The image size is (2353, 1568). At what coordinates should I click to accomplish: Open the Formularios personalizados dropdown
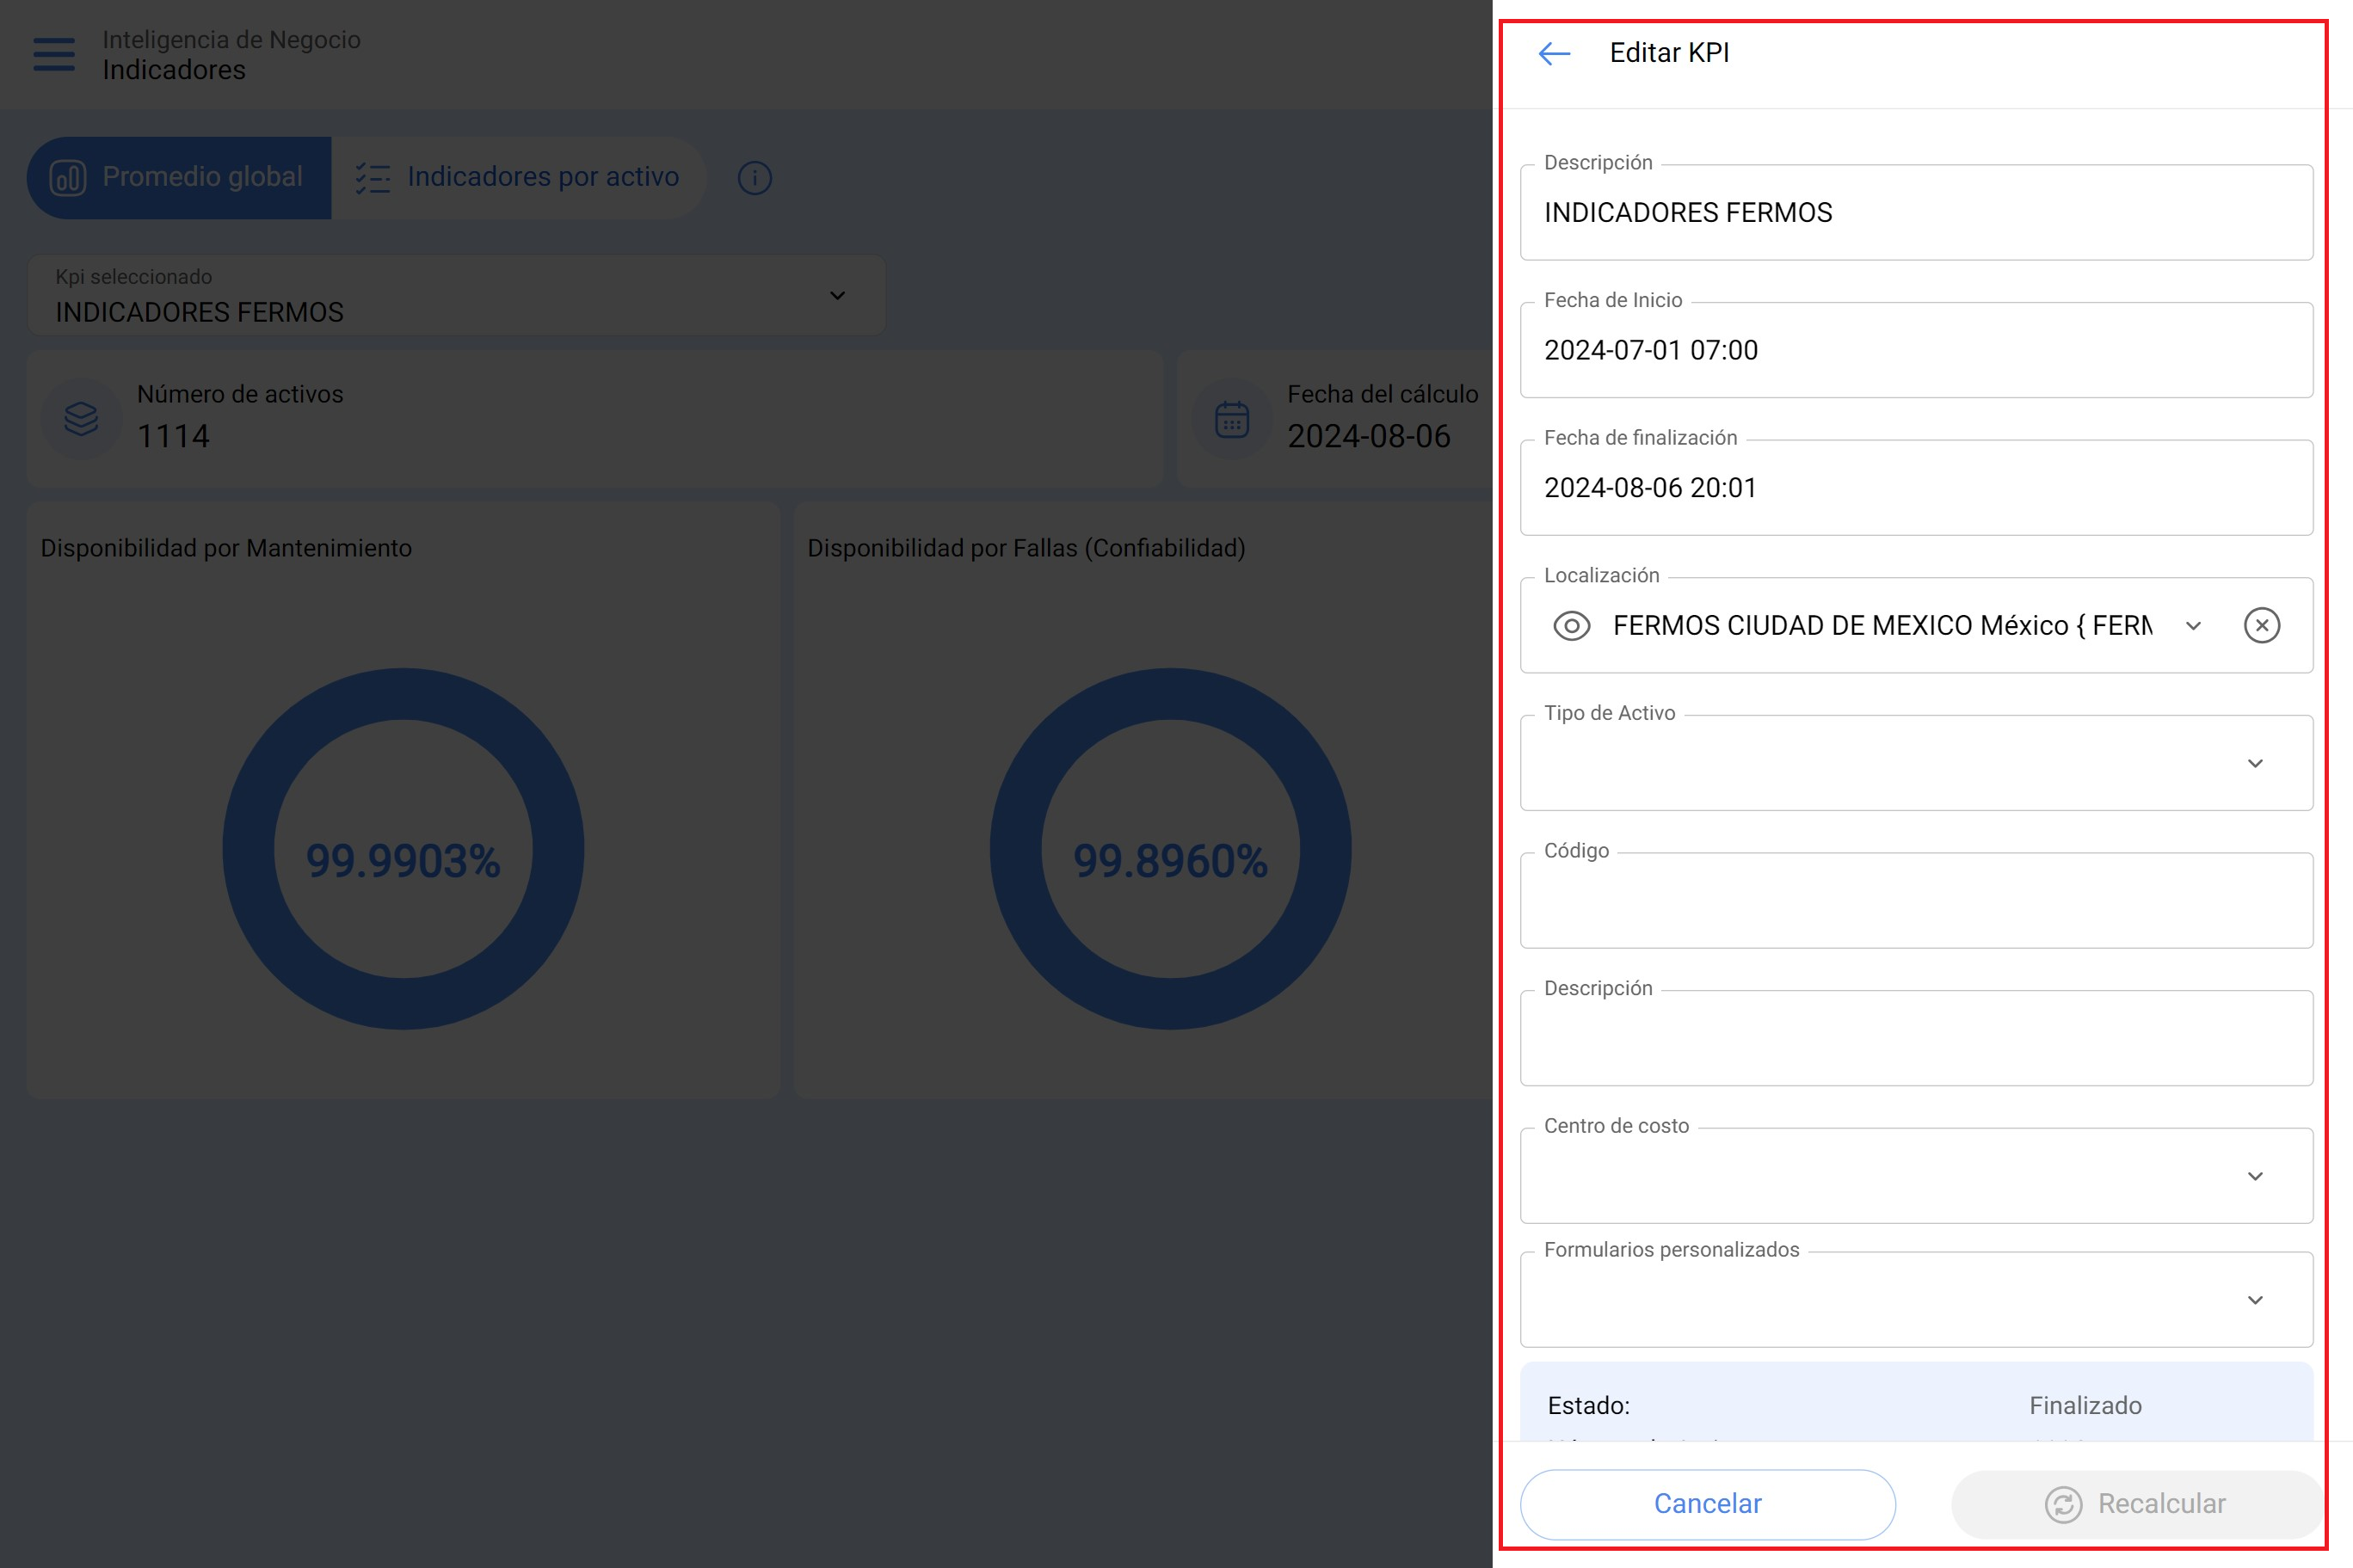(1916, 1299)
